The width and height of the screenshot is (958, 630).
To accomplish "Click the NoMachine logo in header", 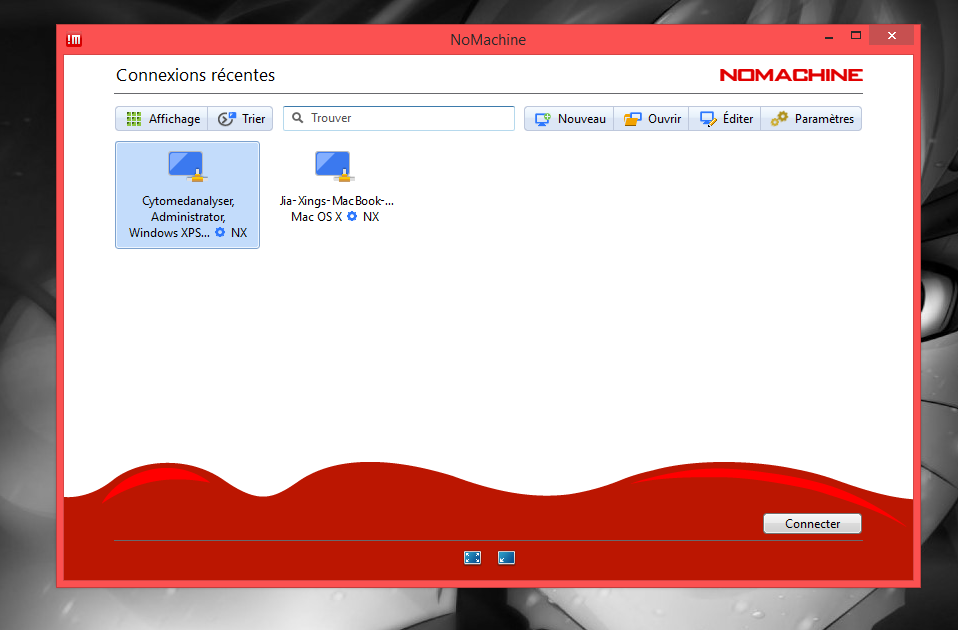I will click(x=790, y=75).
